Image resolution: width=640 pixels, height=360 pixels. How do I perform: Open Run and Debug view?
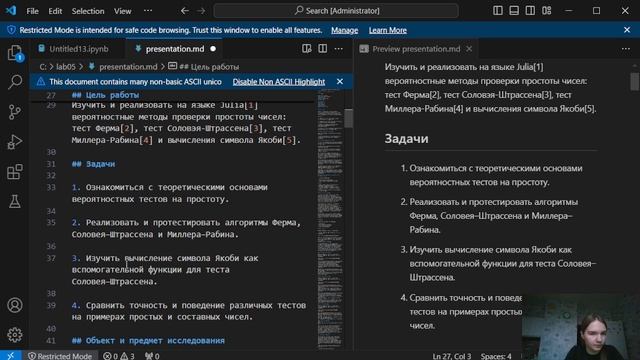tap(15, 142)
